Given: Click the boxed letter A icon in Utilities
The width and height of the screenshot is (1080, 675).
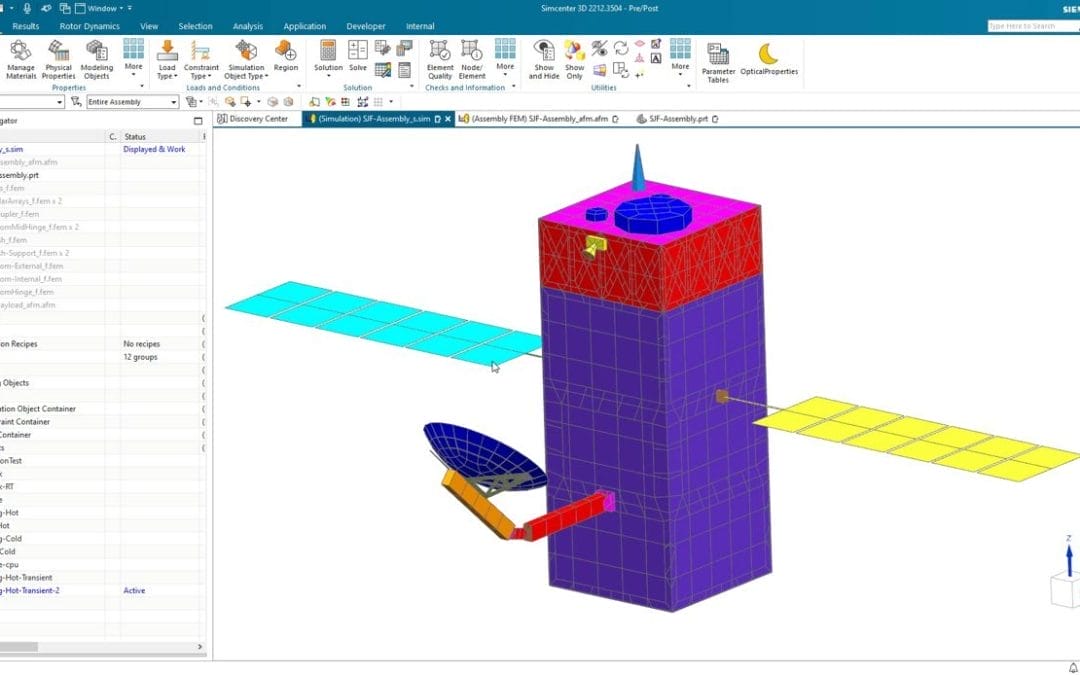Looking at the screenshot, I should (656, 59).
